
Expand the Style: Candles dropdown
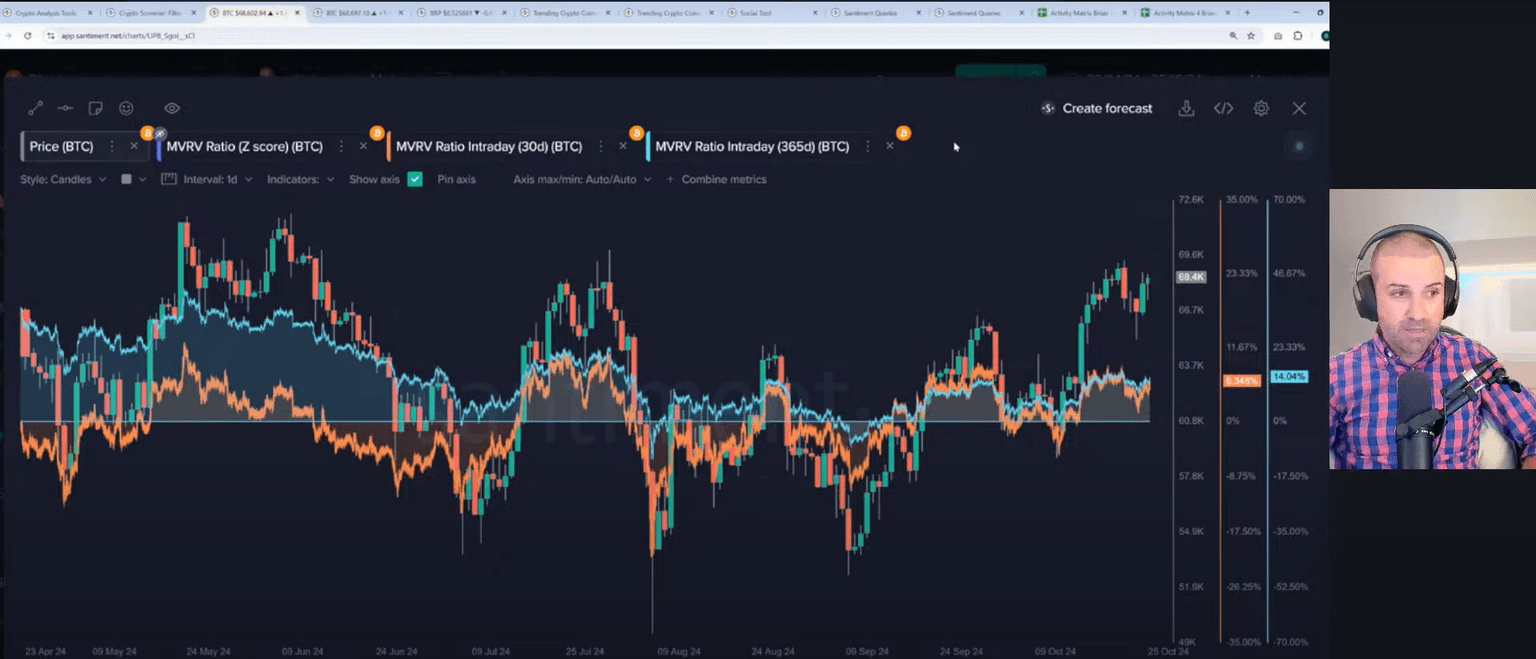click(x=63, y=180)
